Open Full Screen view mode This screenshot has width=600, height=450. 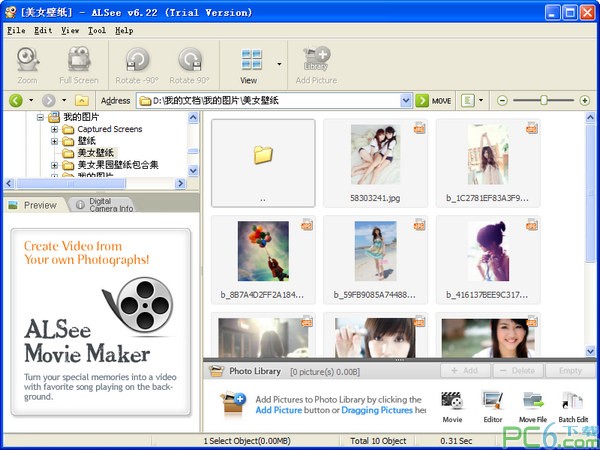point(78,63)
